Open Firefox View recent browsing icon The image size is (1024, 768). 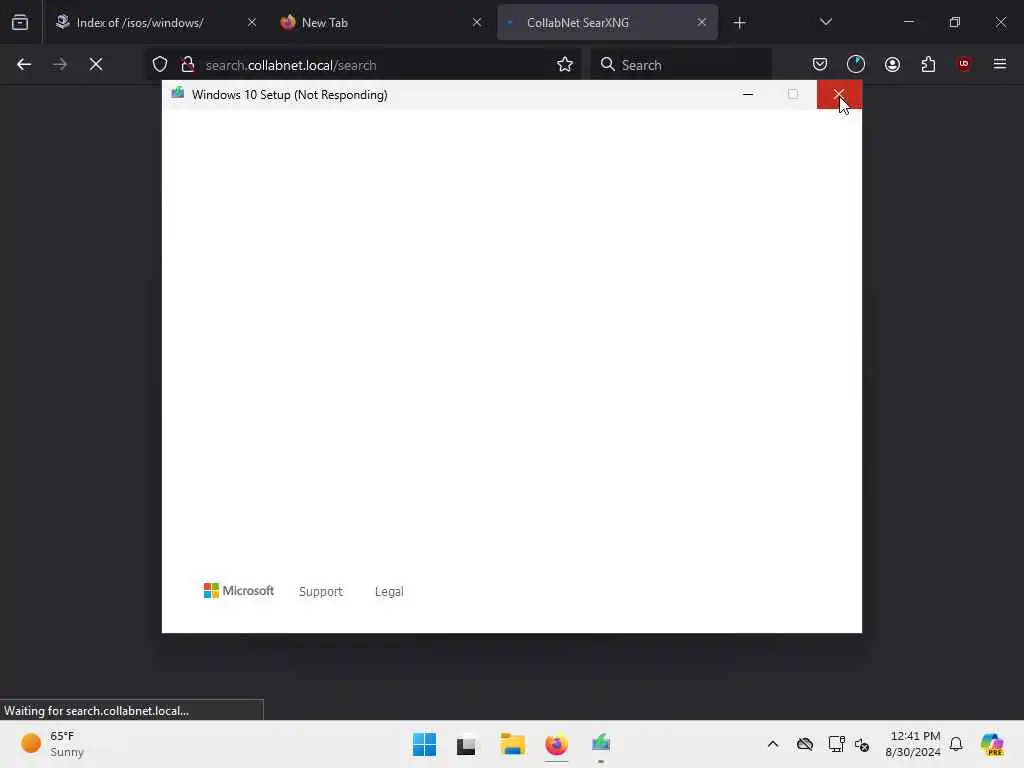coord(20,22)
